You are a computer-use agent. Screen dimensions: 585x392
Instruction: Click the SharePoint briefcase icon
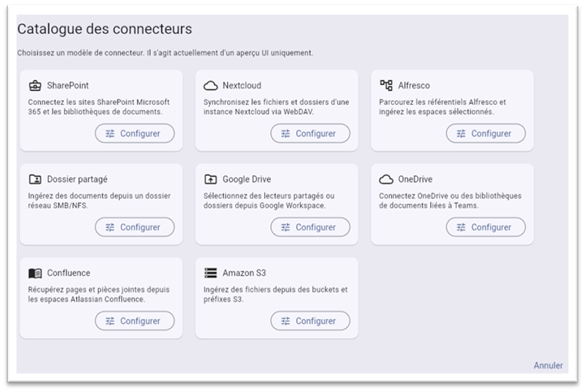click(35, 85)
